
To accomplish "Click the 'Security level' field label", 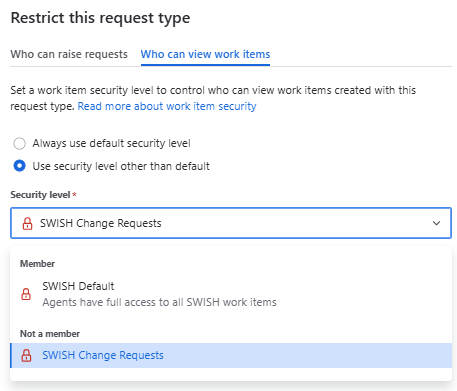I will 40,195.
